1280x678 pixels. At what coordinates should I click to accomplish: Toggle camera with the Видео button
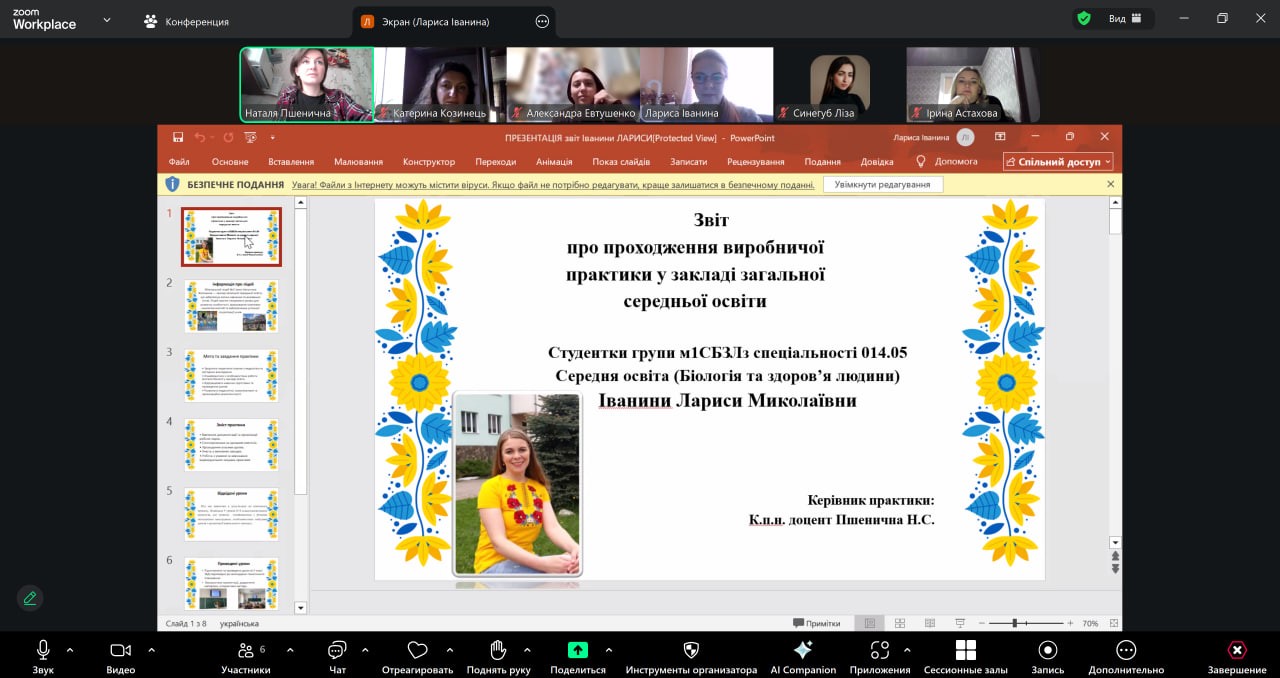(x=120, y=652)
